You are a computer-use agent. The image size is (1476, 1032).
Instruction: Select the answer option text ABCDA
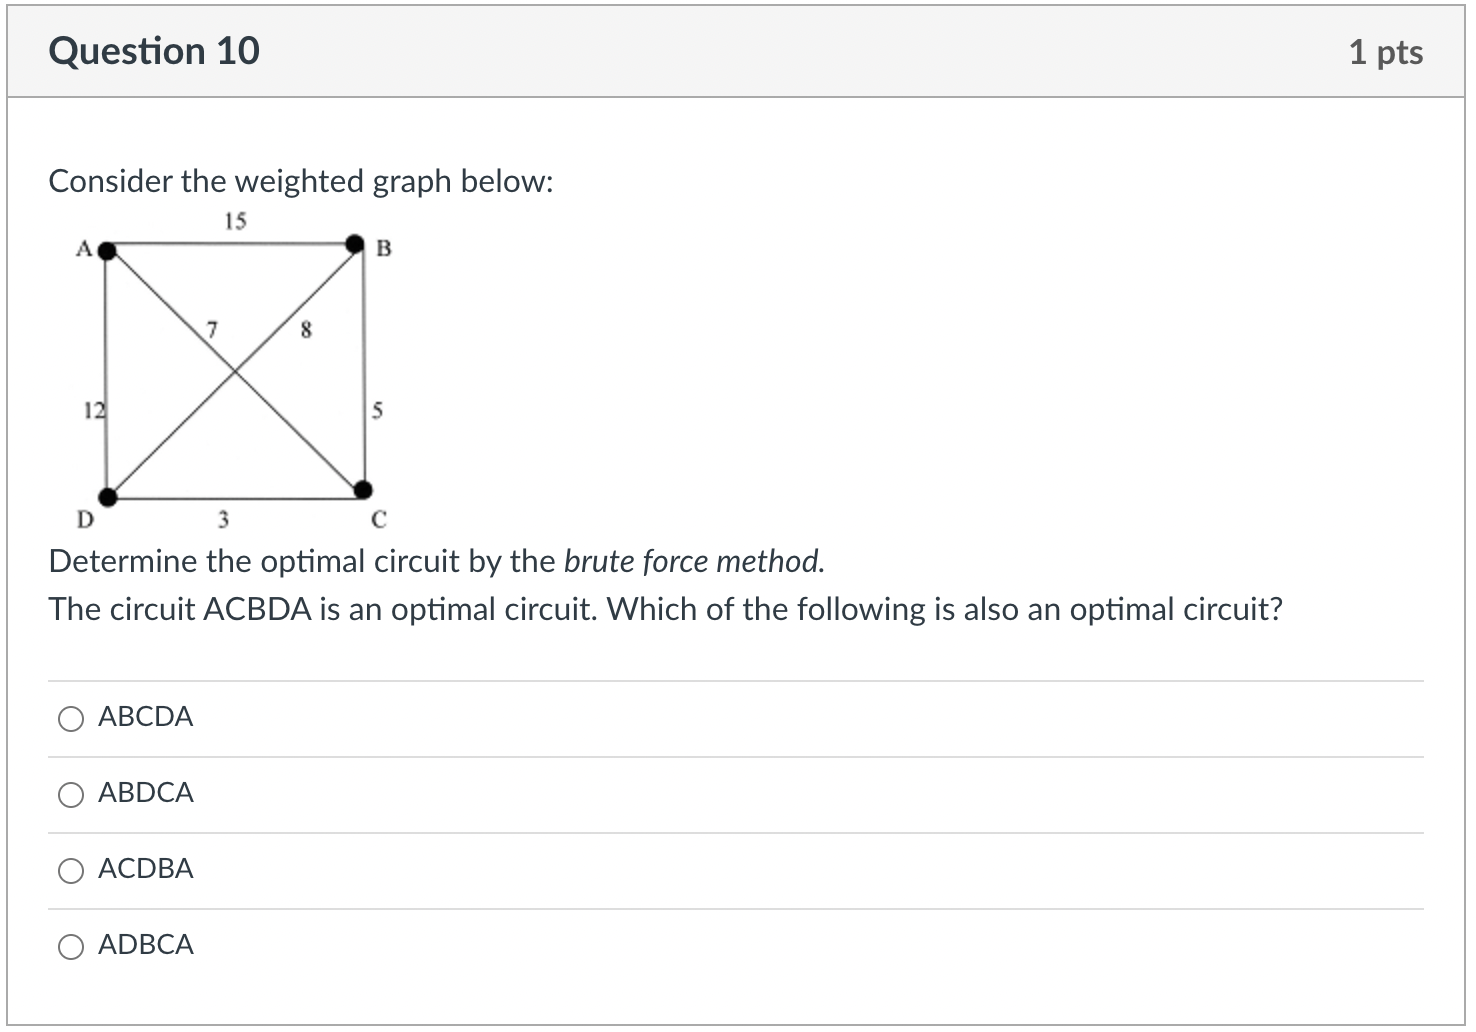(x=146, y=717)
